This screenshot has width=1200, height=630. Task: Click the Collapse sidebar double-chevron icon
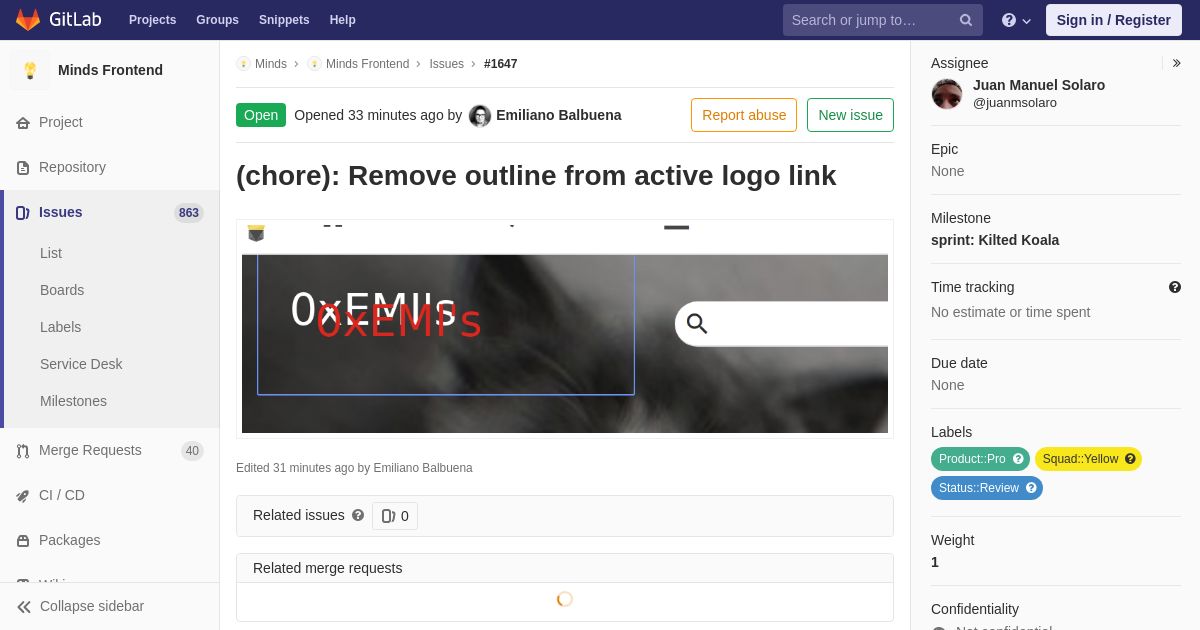point(24,607)
